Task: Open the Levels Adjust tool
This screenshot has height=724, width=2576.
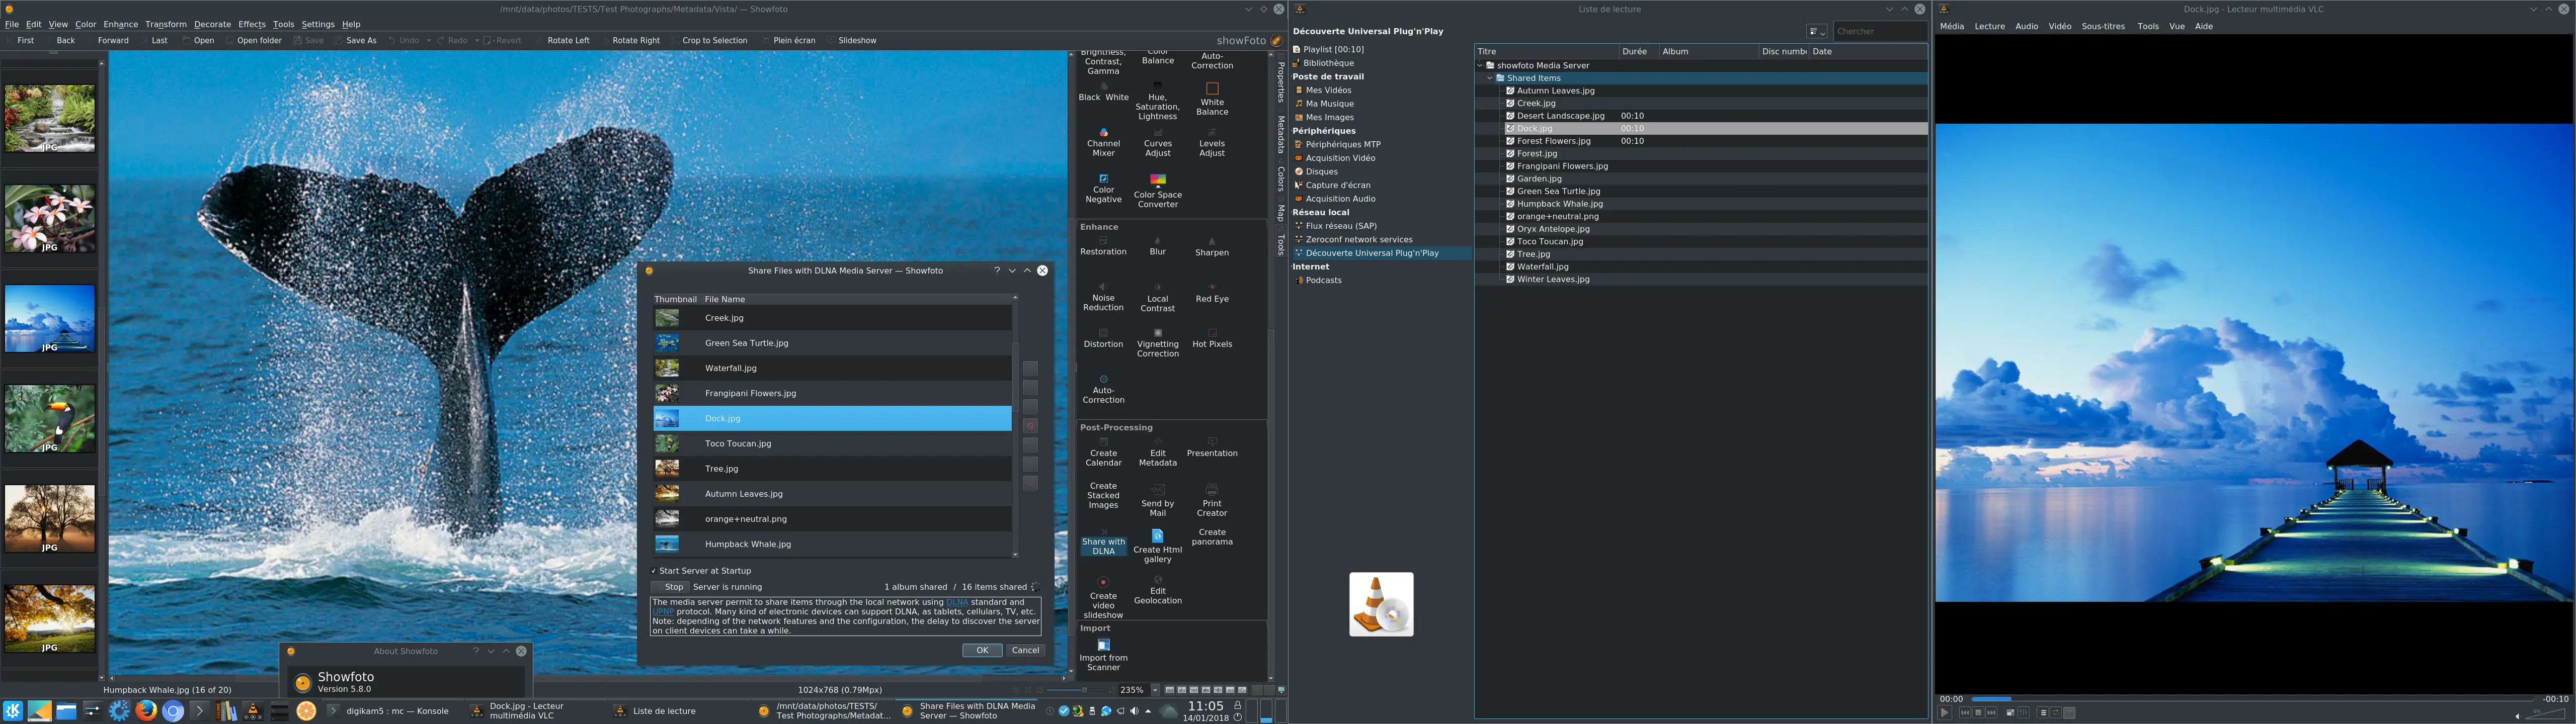Action: (x=1211, y=143)
